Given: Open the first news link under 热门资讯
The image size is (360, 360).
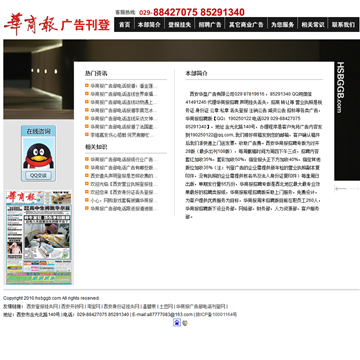Looking at the screenshot, I should pos(124,86).
